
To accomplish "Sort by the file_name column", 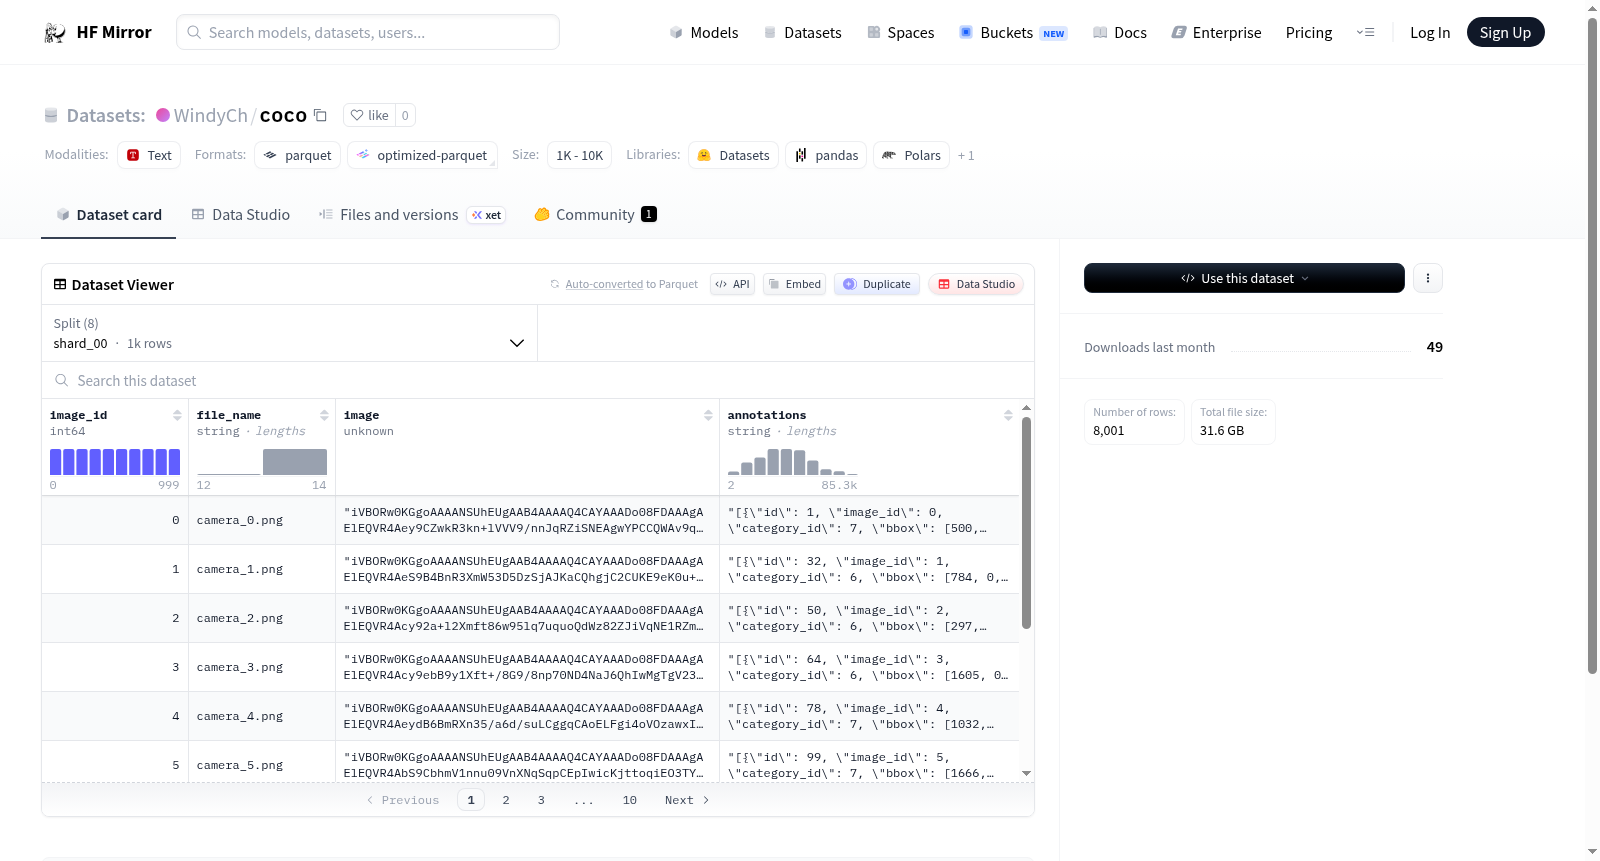I will click(324, 415).
